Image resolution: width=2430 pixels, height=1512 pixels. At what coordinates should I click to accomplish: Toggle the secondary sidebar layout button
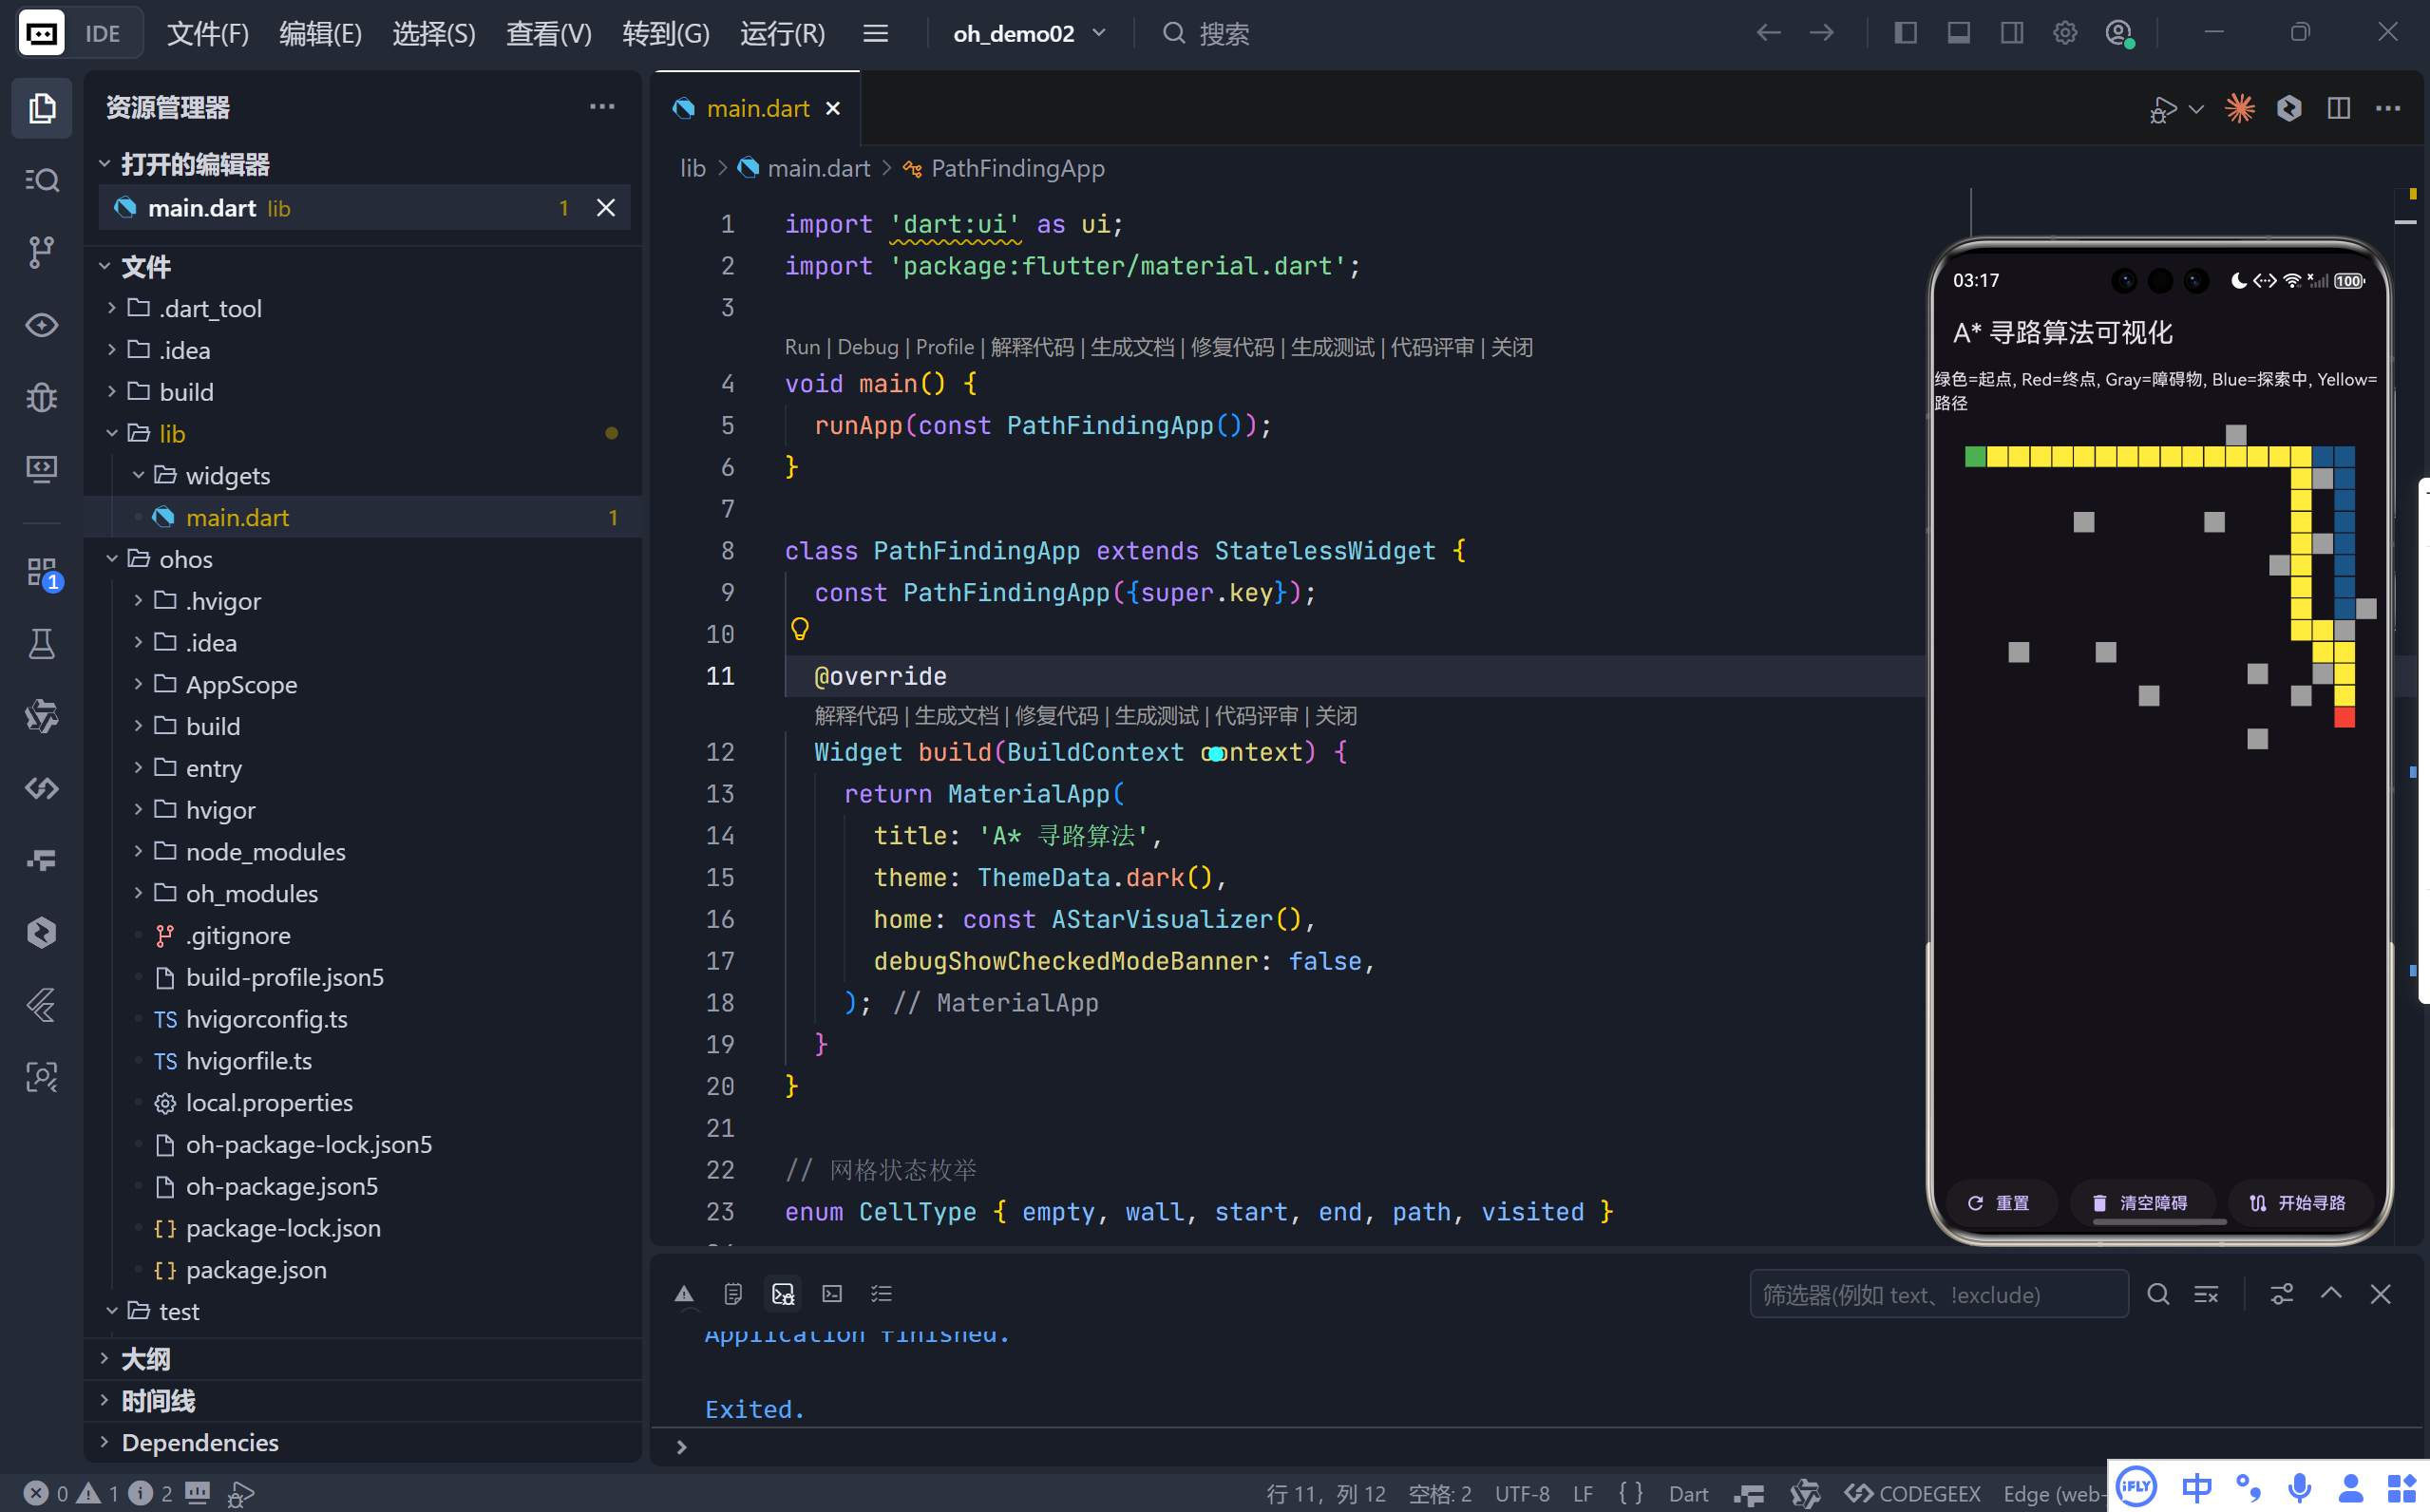(x=2011, y=33)
